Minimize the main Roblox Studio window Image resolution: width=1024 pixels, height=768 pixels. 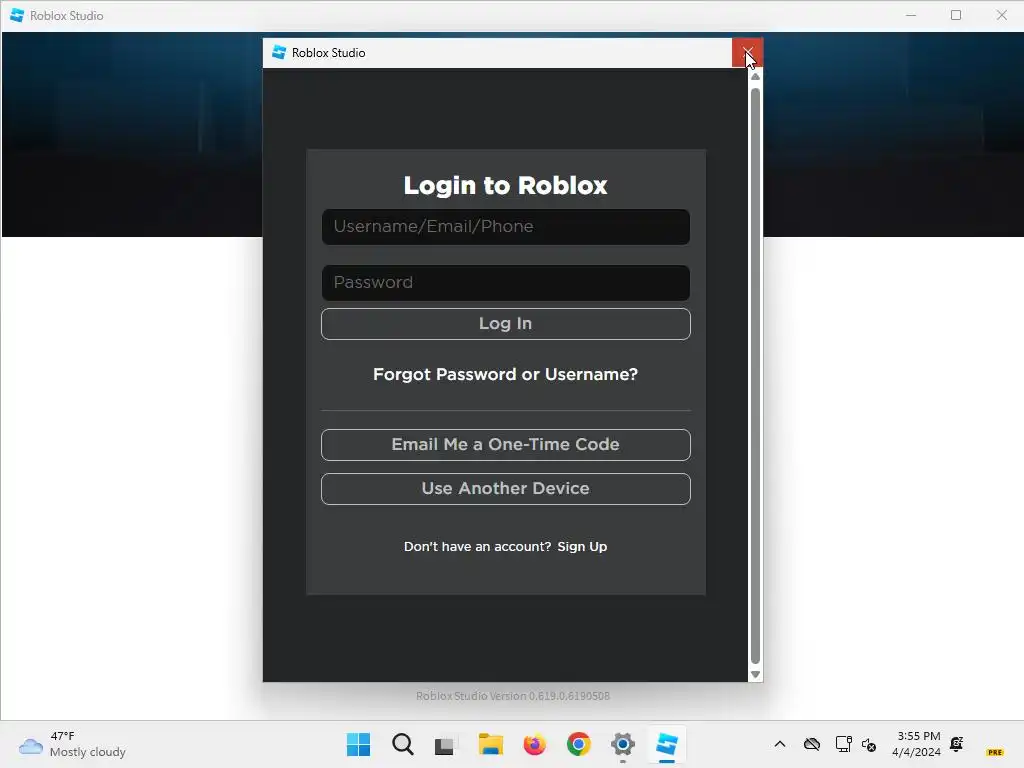click(911, 15)
